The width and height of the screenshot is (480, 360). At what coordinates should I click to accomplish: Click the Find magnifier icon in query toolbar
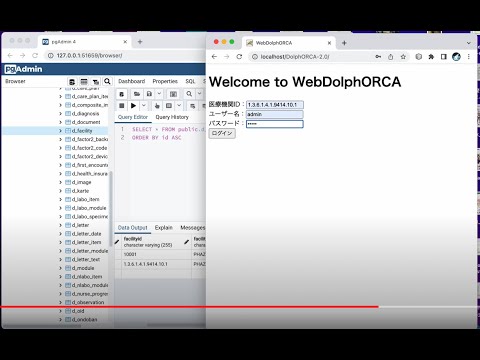coord(189,94)
